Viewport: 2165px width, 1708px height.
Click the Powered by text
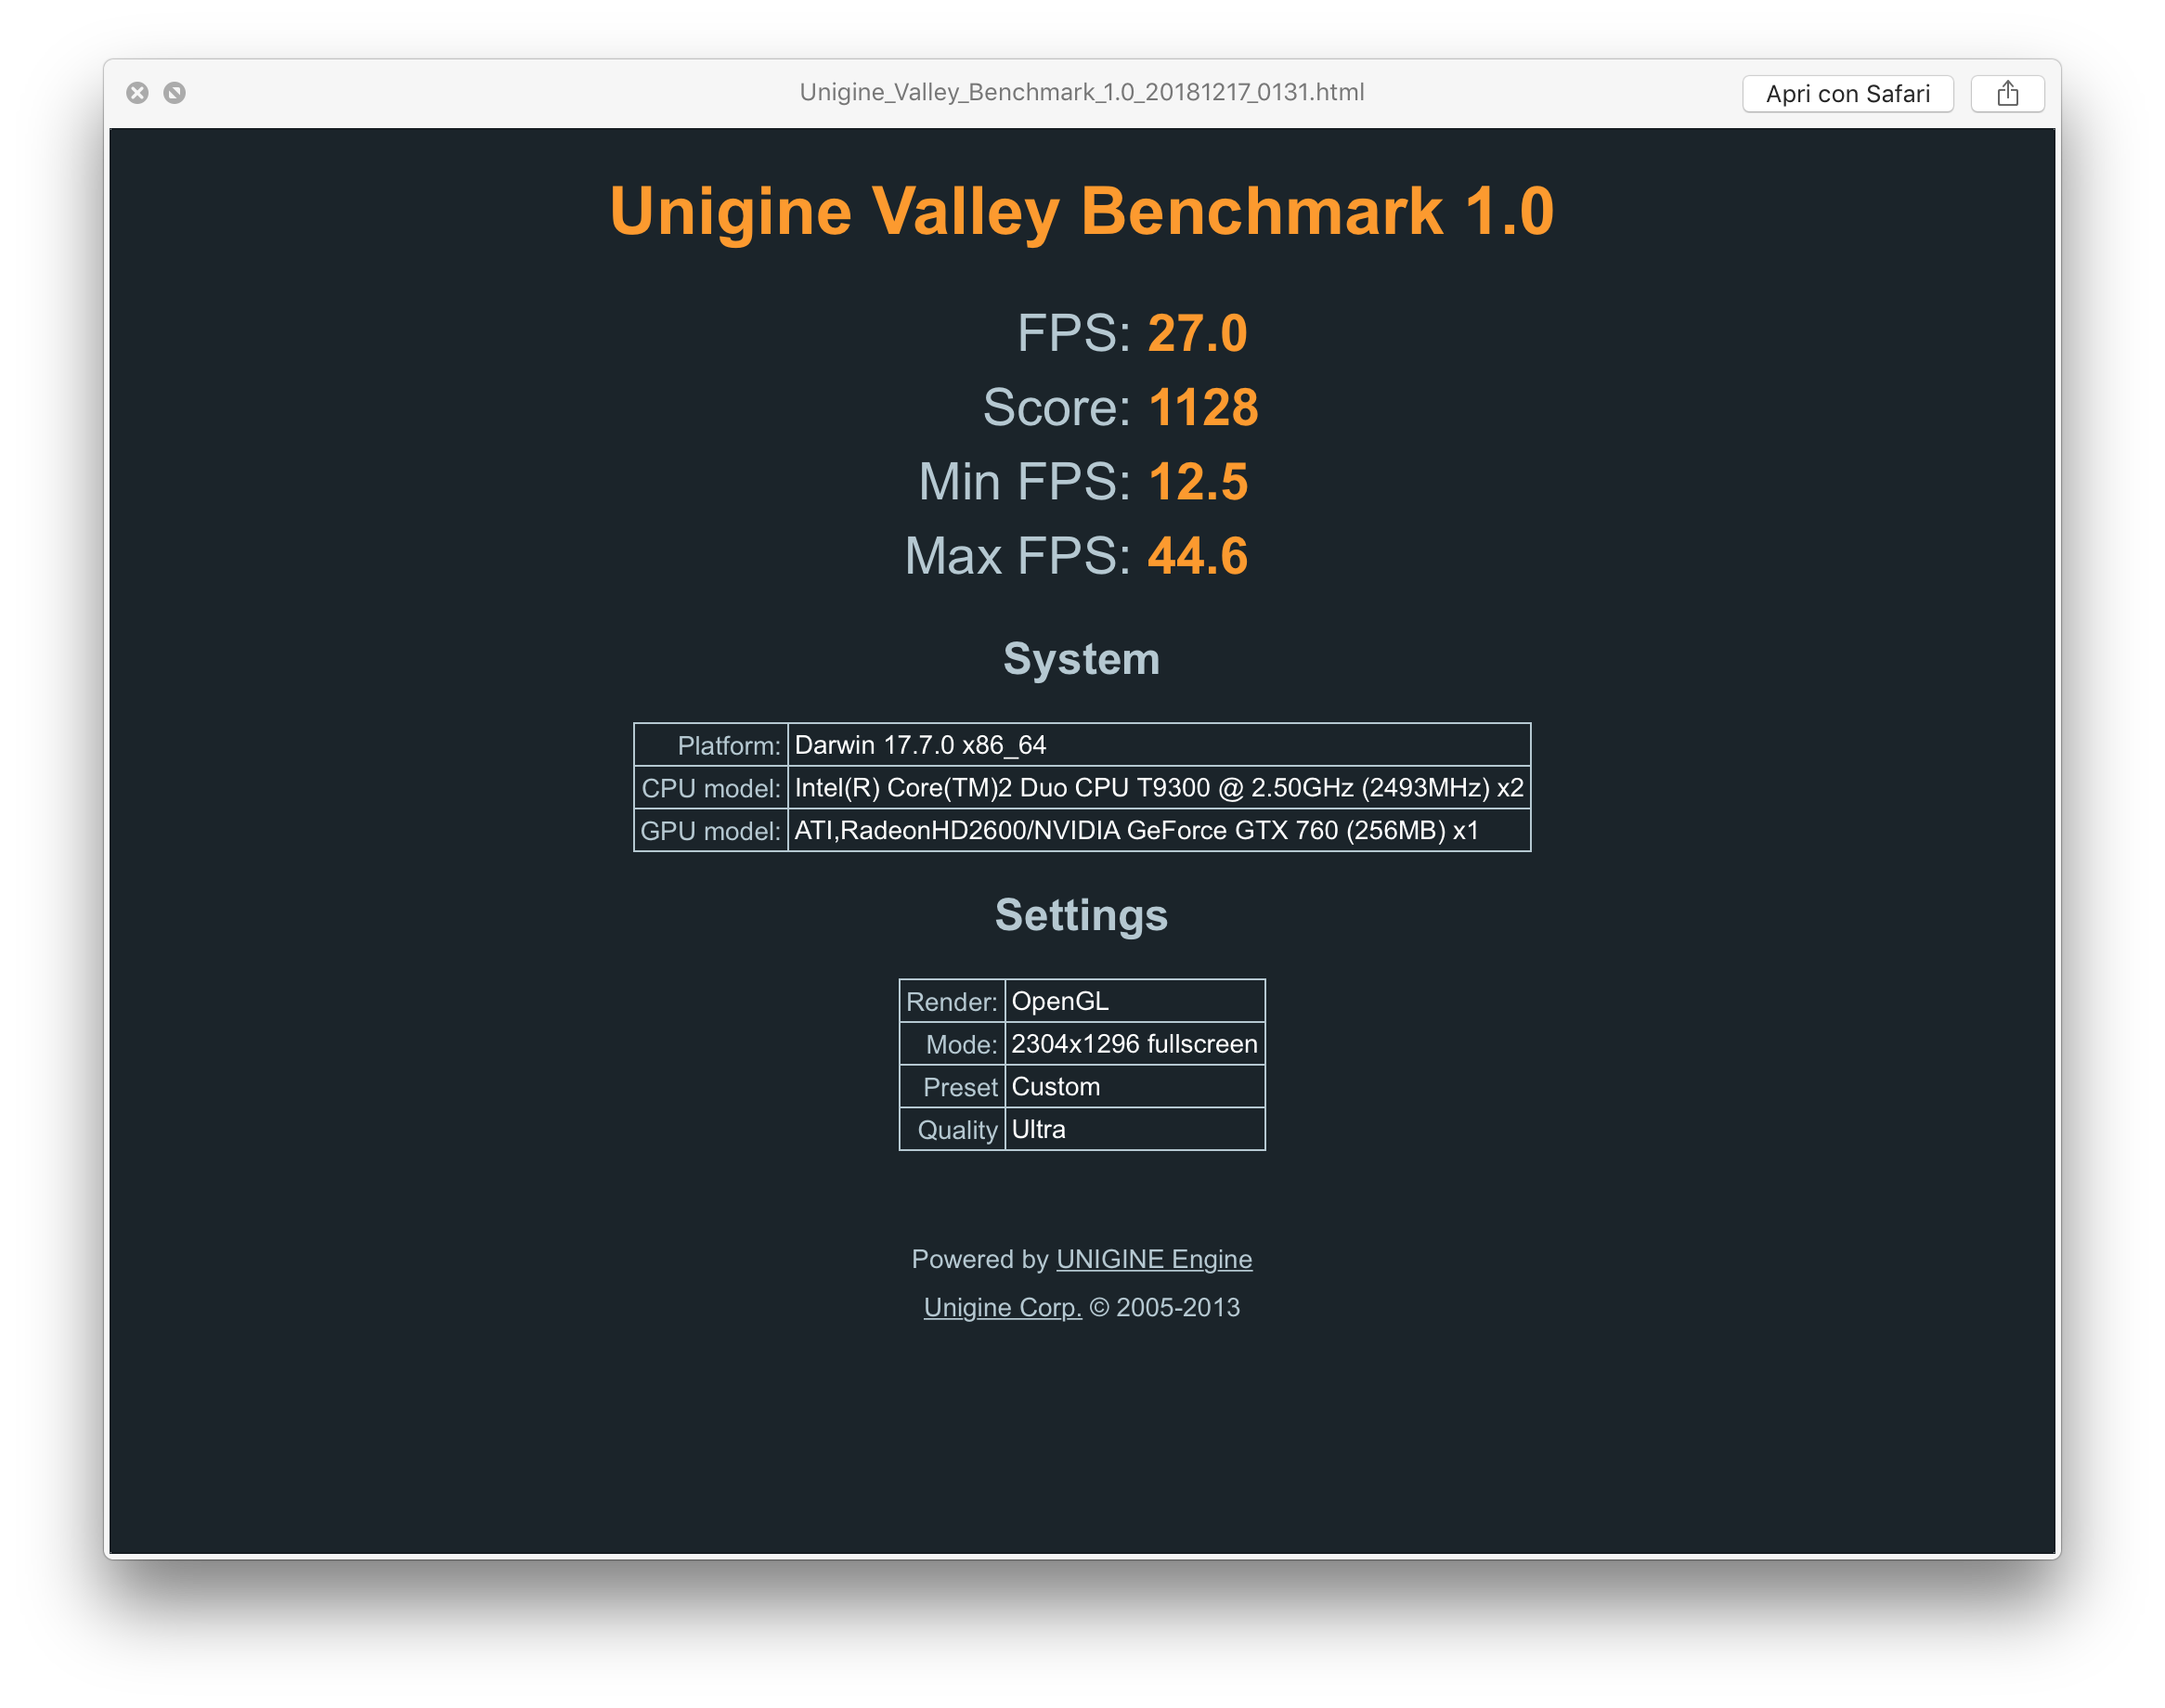pyautogui.click(x=980, y=1259)
